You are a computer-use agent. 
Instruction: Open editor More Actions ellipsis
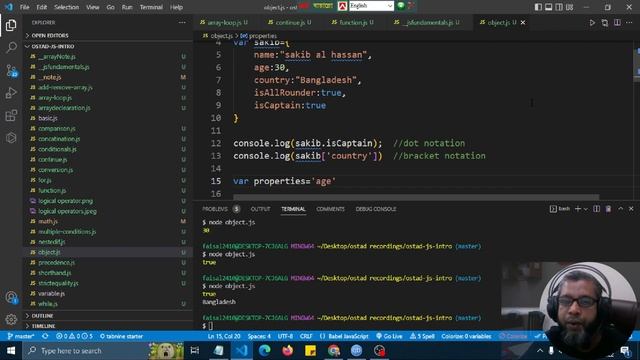[x=629, y=23]
